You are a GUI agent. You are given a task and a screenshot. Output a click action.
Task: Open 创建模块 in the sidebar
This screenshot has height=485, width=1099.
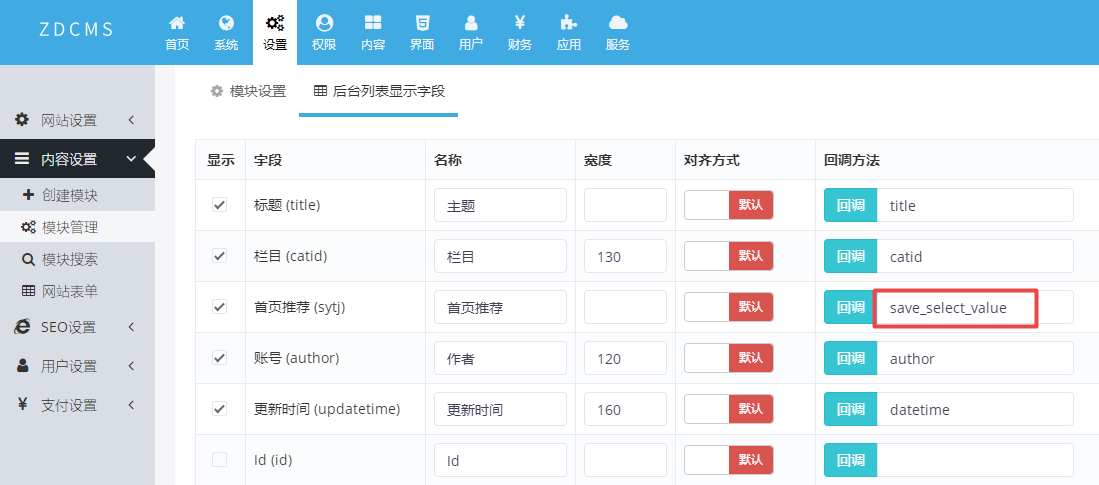77,196
